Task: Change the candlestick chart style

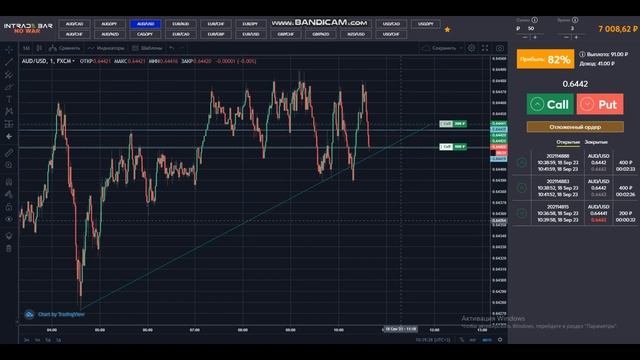Action: [x=39, y=48]
